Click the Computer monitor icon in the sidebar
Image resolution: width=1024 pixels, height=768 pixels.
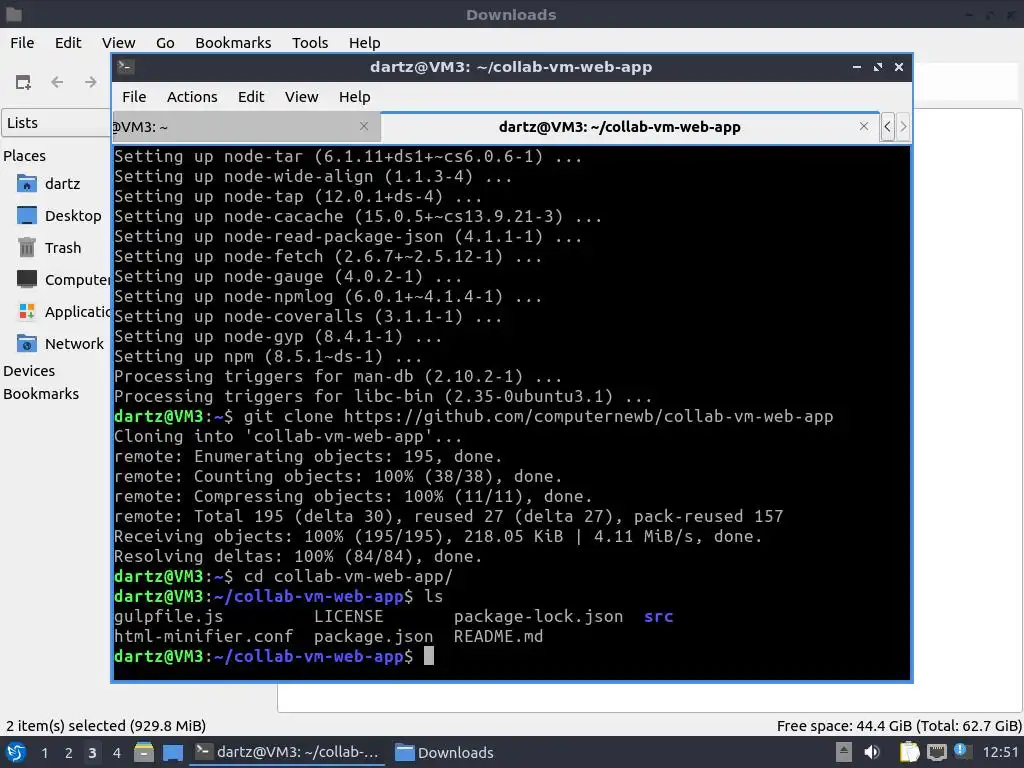pos(27,280)
